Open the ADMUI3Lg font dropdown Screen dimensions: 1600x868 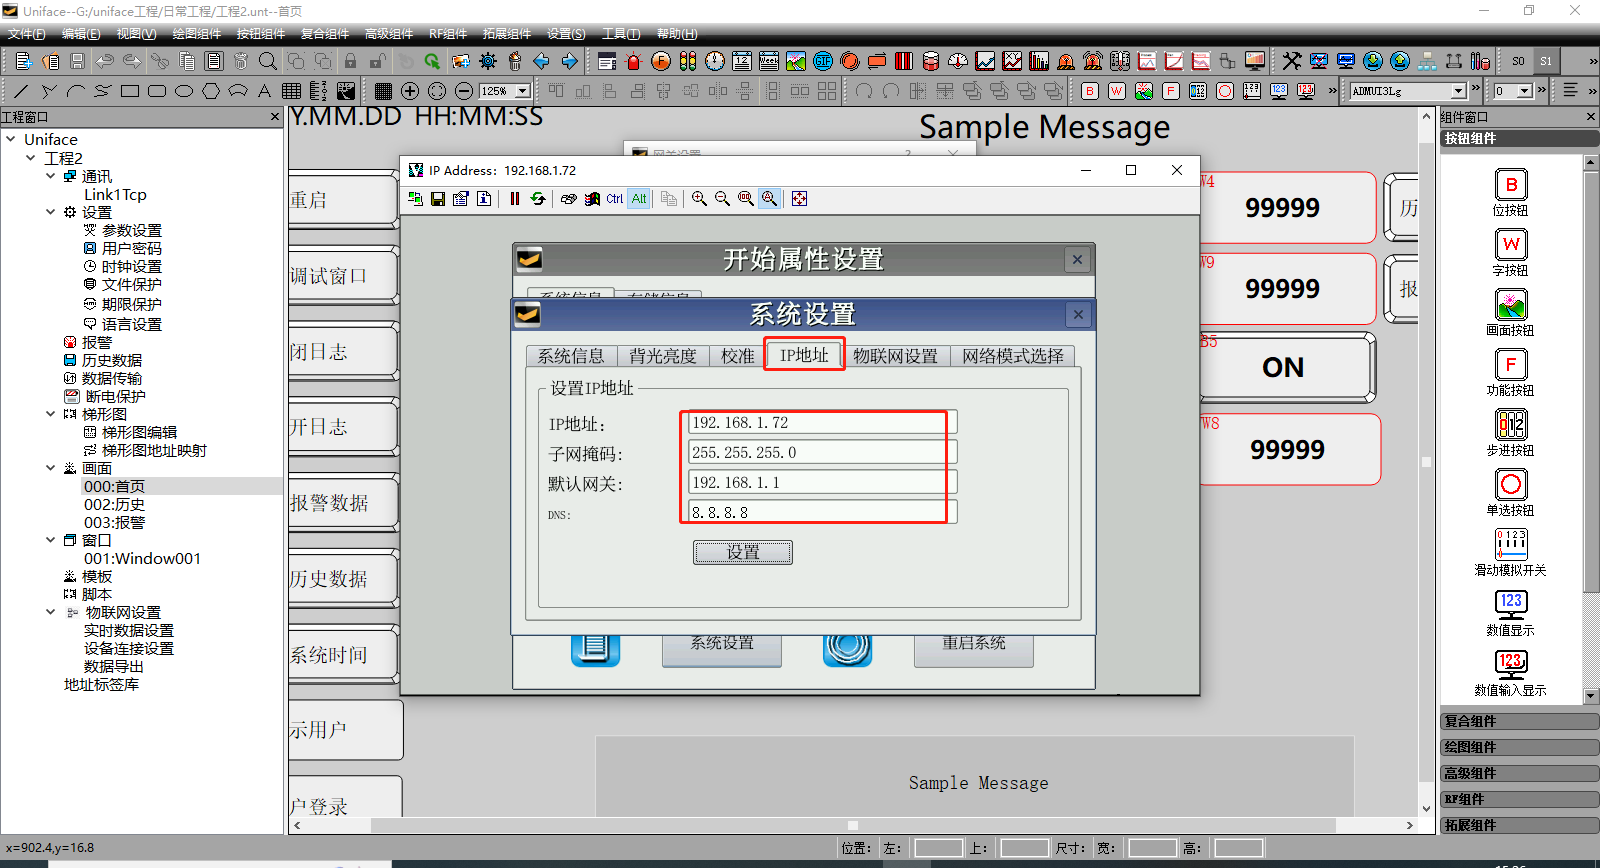(1458, 91)
